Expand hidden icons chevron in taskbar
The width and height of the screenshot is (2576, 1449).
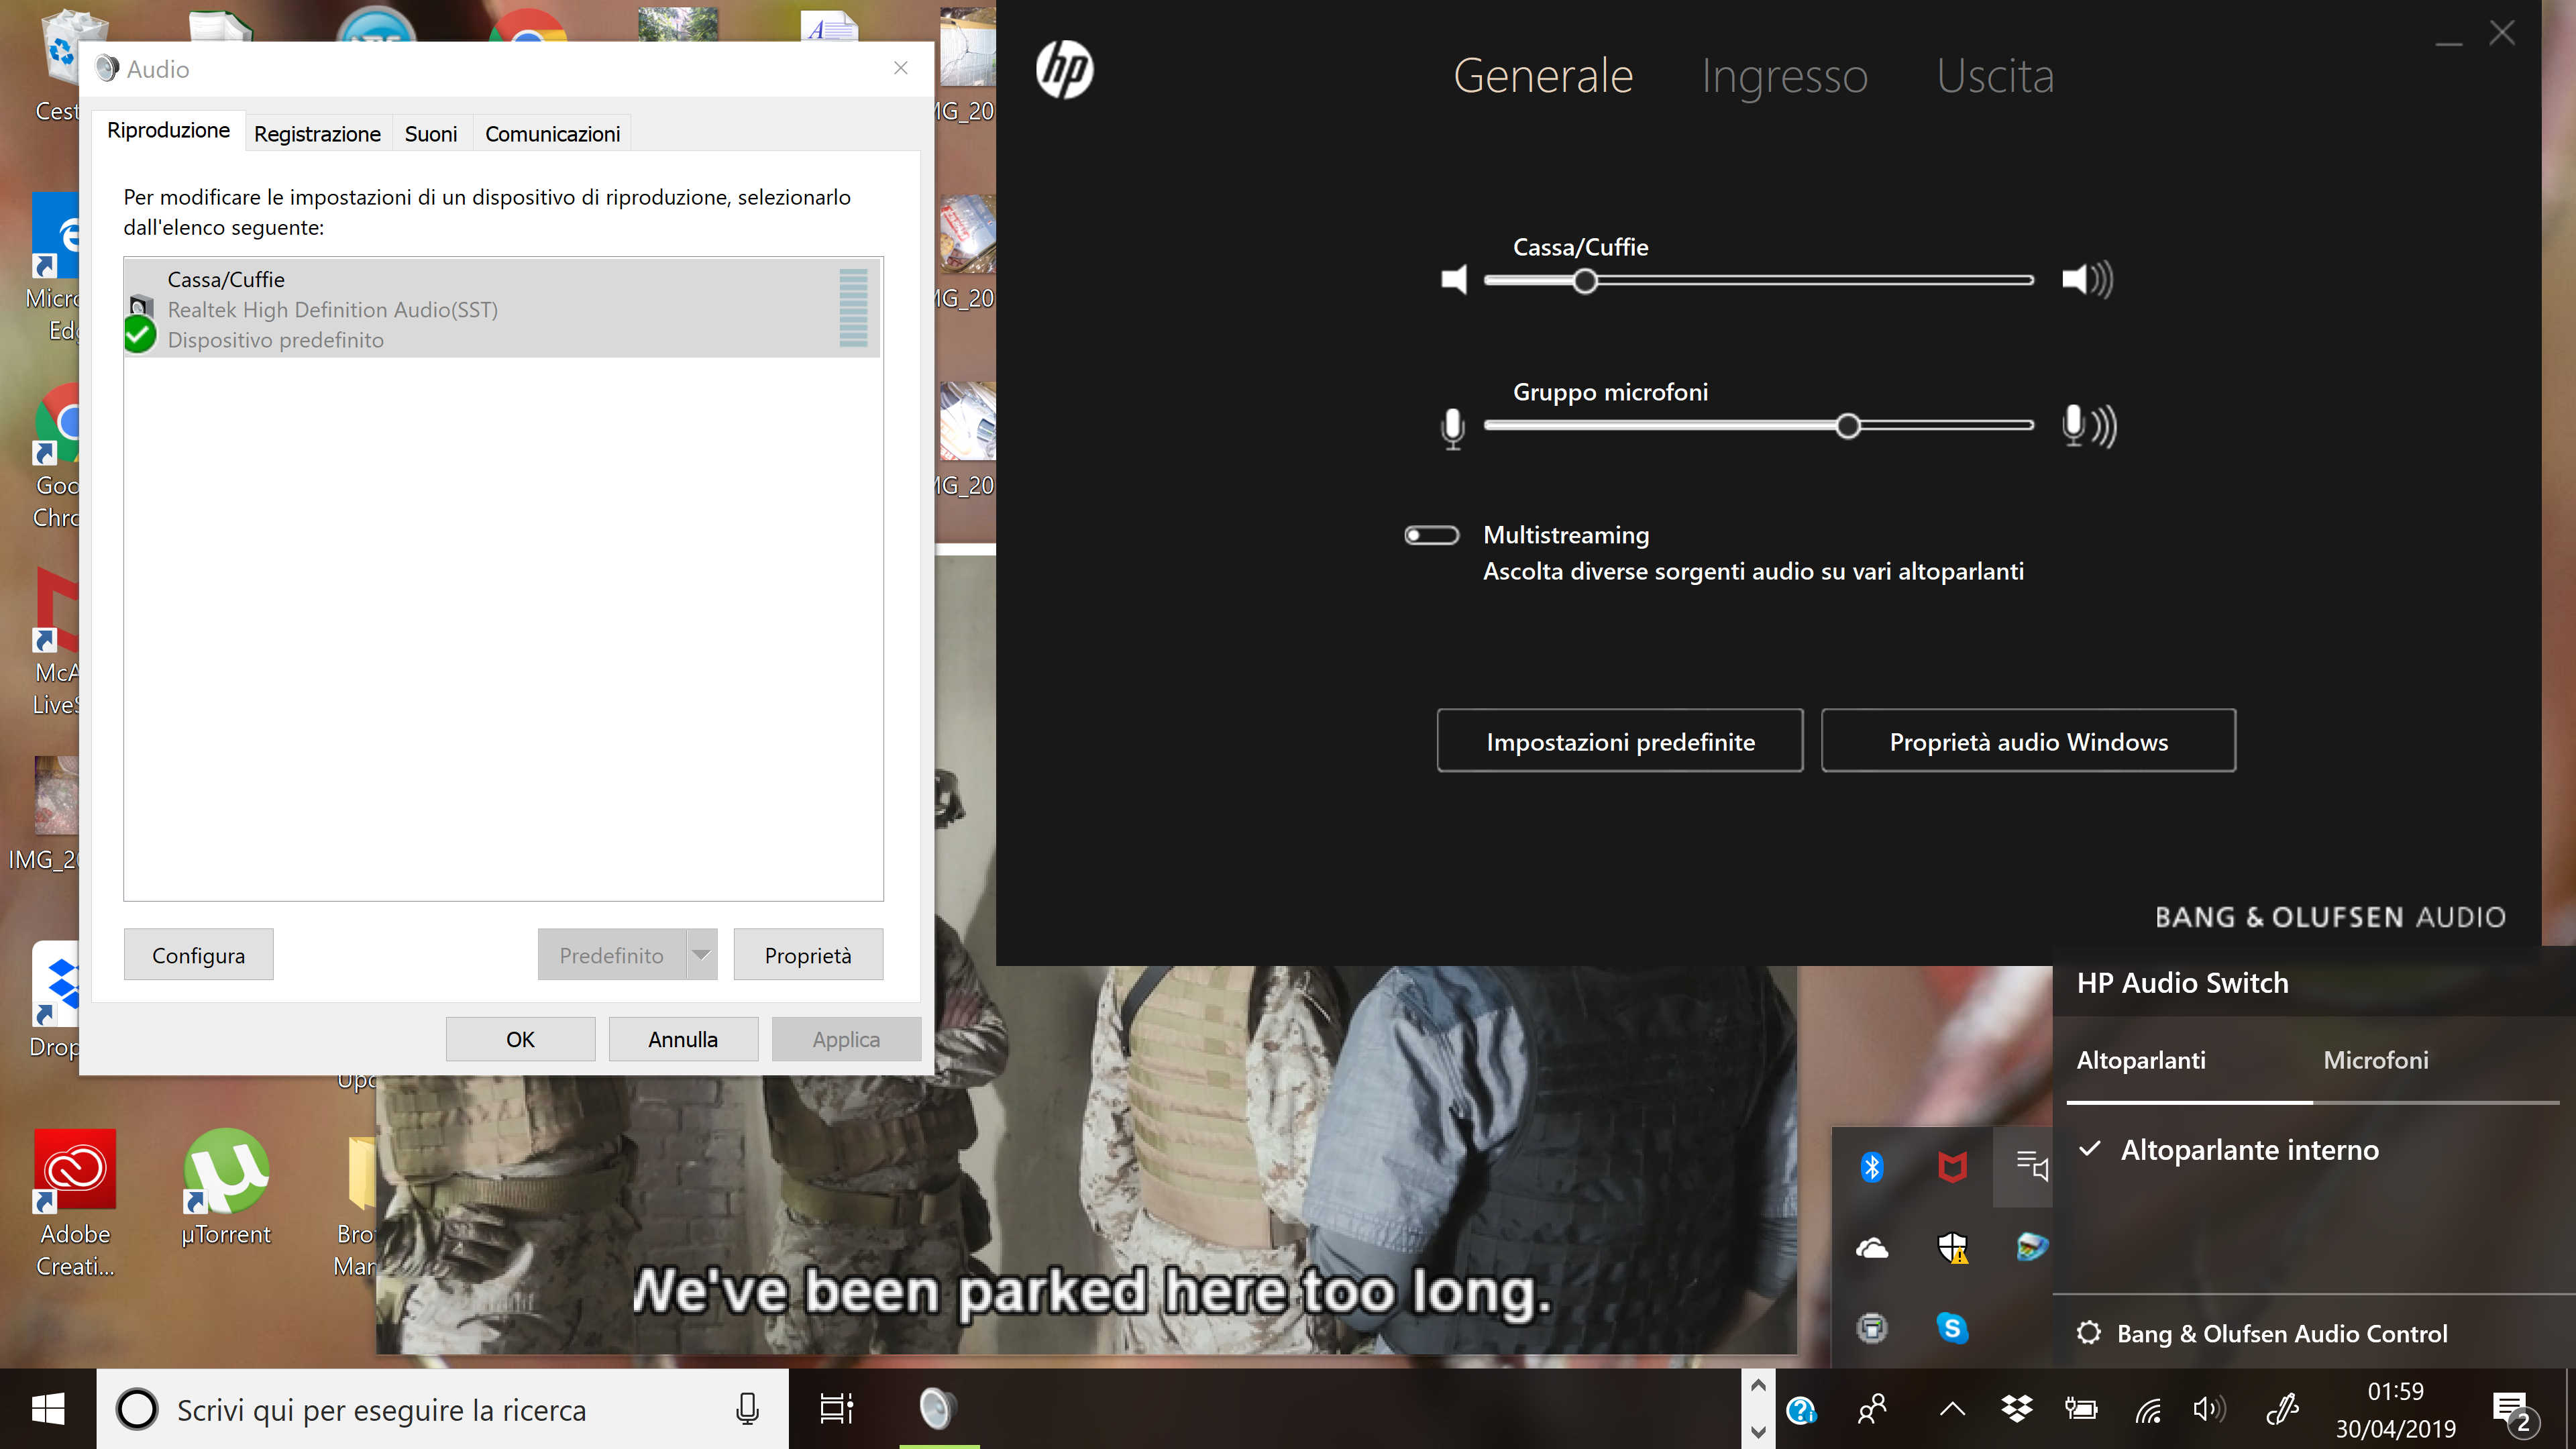tap(1951, 1410)
